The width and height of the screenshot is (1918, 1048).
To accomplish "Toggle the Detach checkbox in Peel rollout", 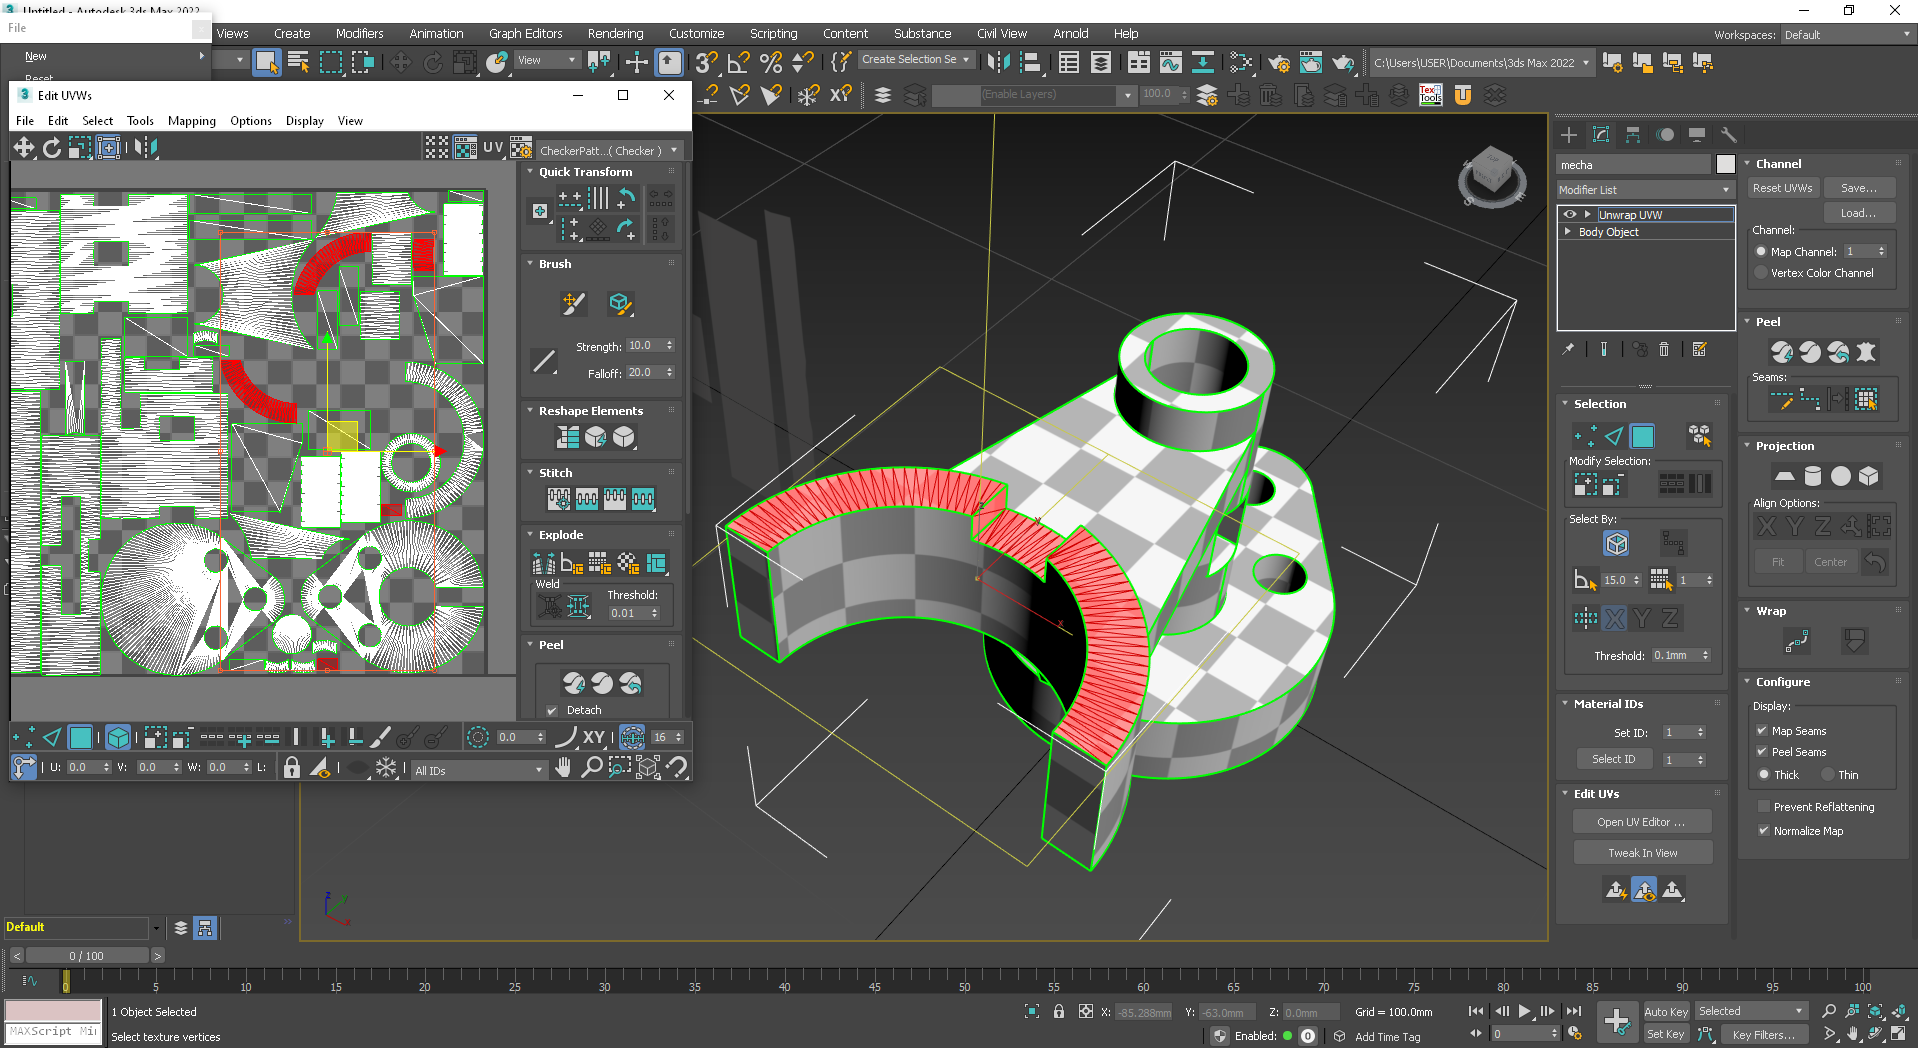I will 553,710.
